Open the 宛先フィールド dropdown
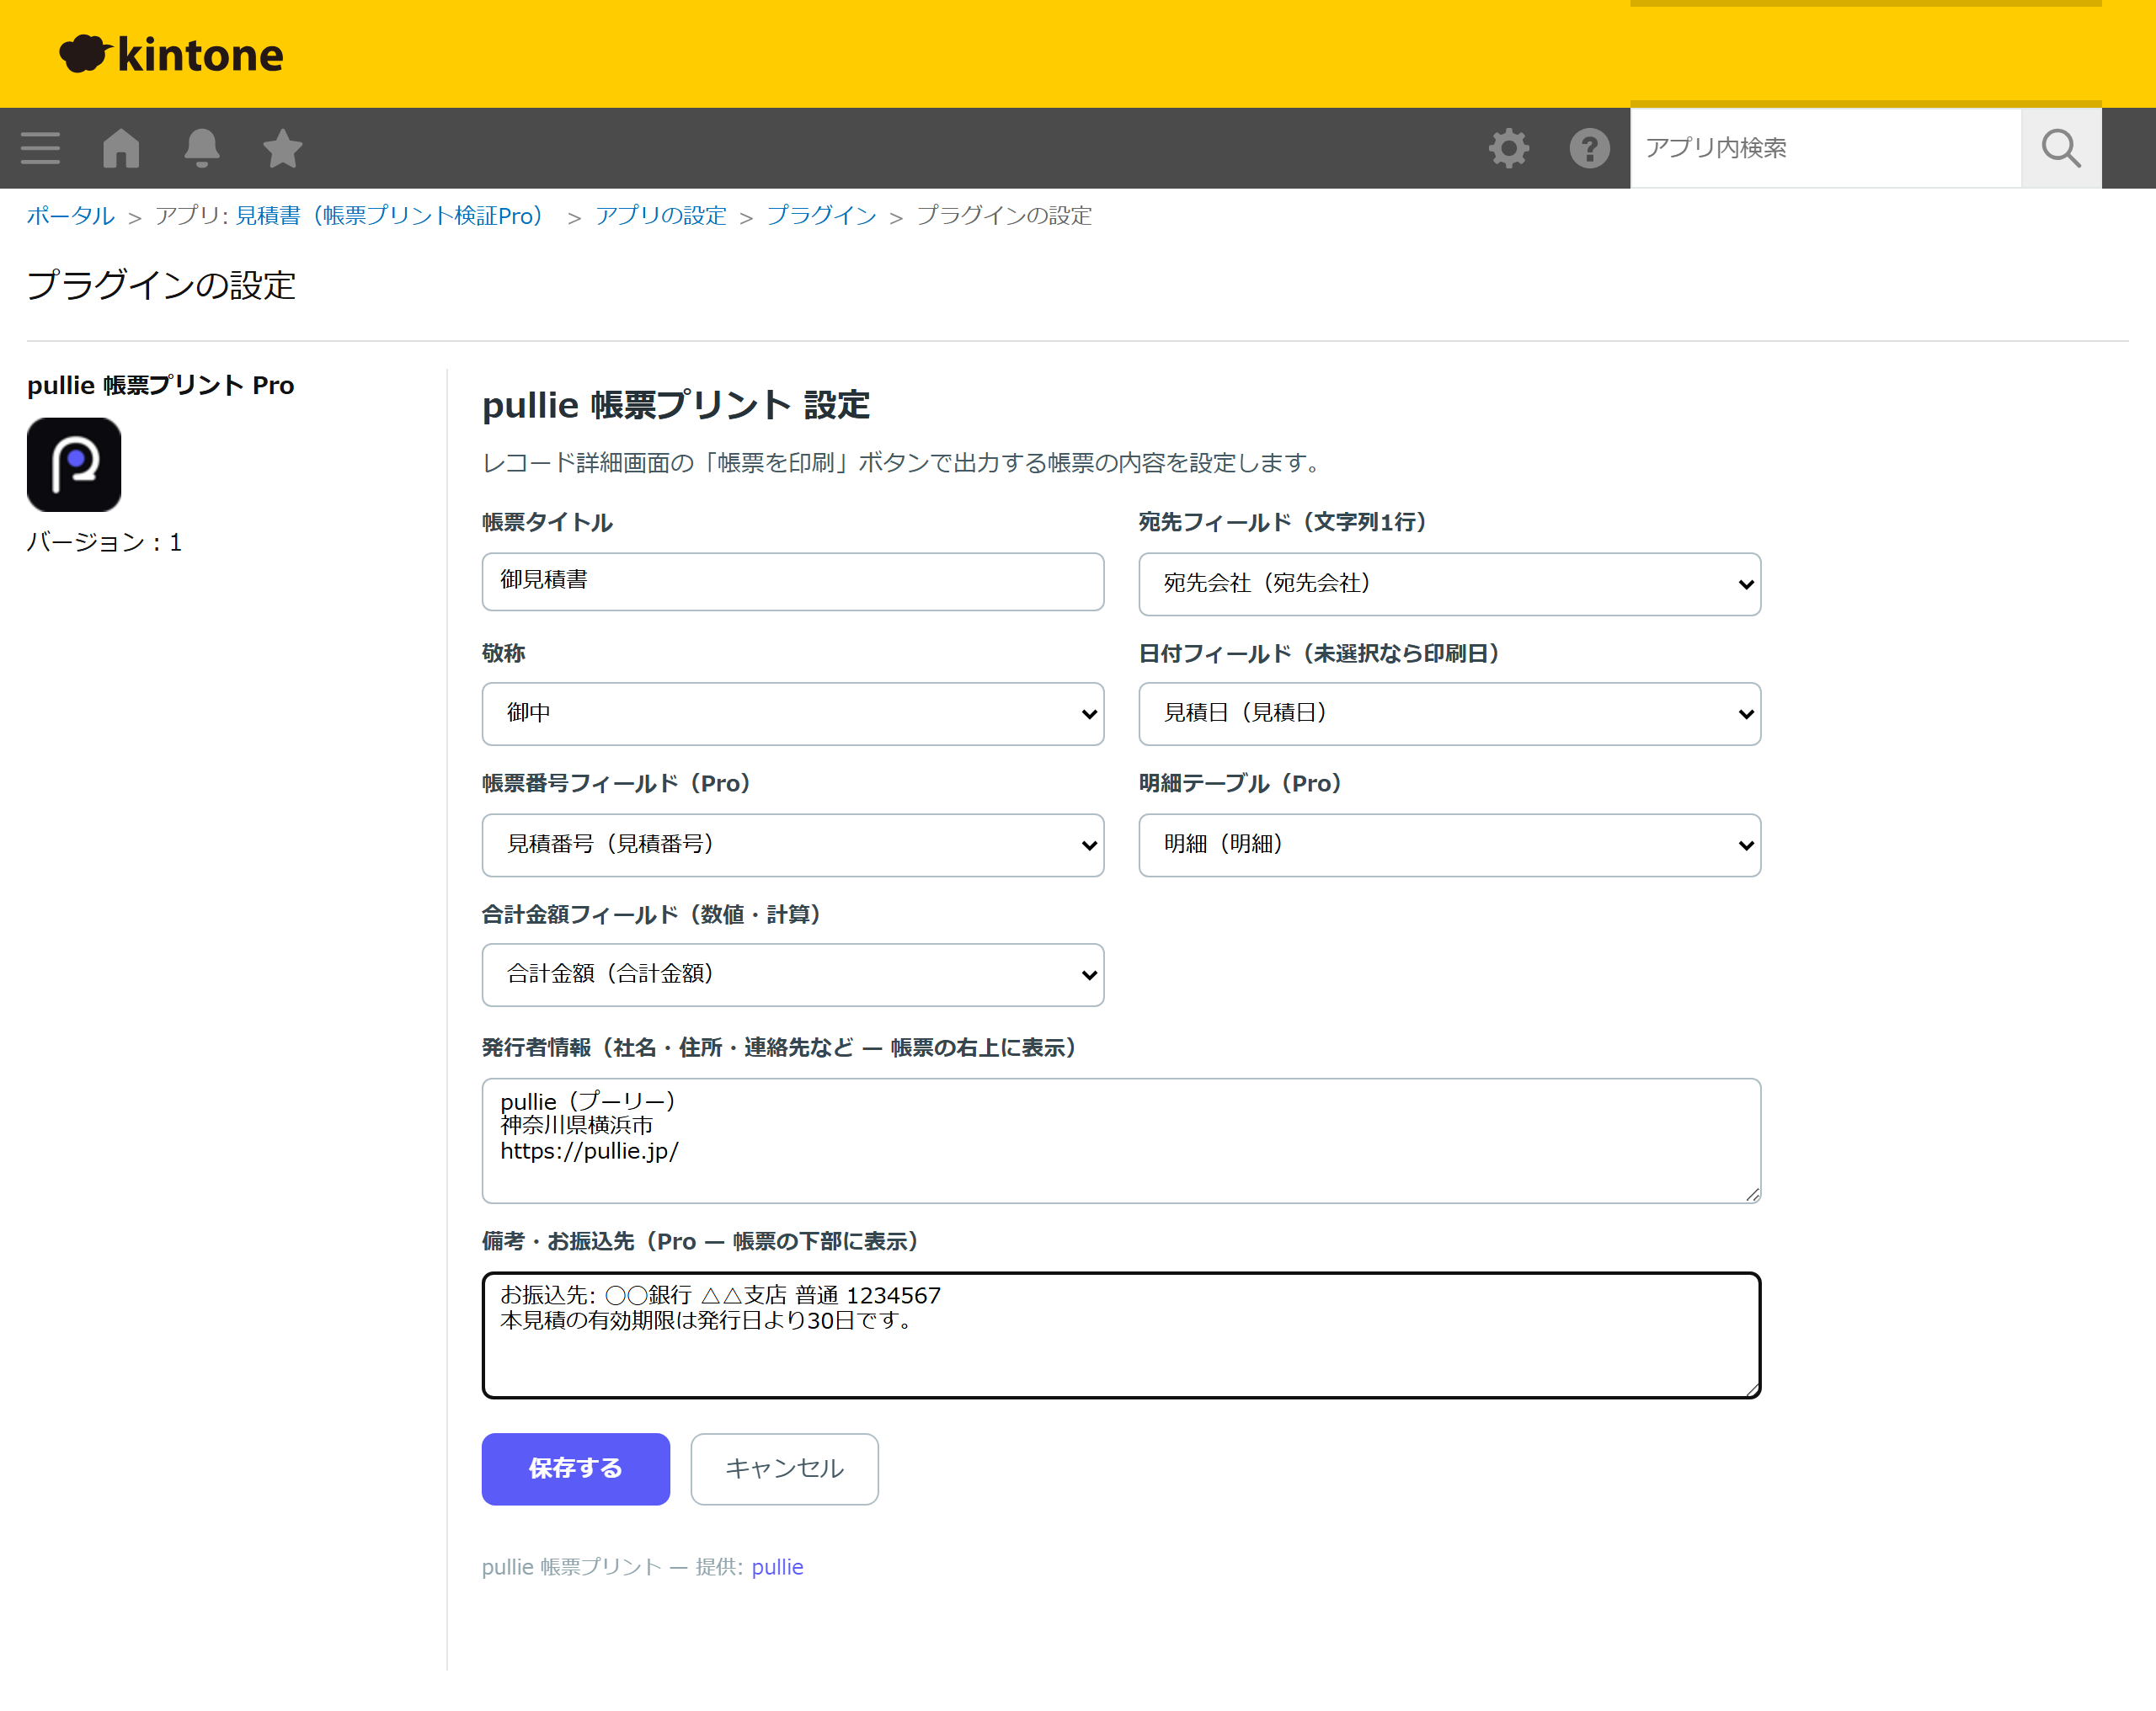This screenshot has width=2156, height=1711. click(x=1449, y=584)
